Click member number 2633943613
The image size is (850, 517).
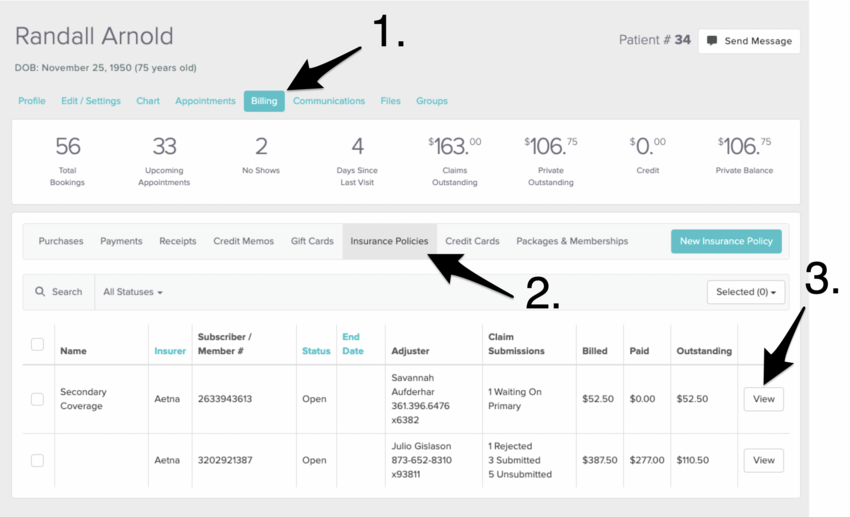click(x=225, y=399)
